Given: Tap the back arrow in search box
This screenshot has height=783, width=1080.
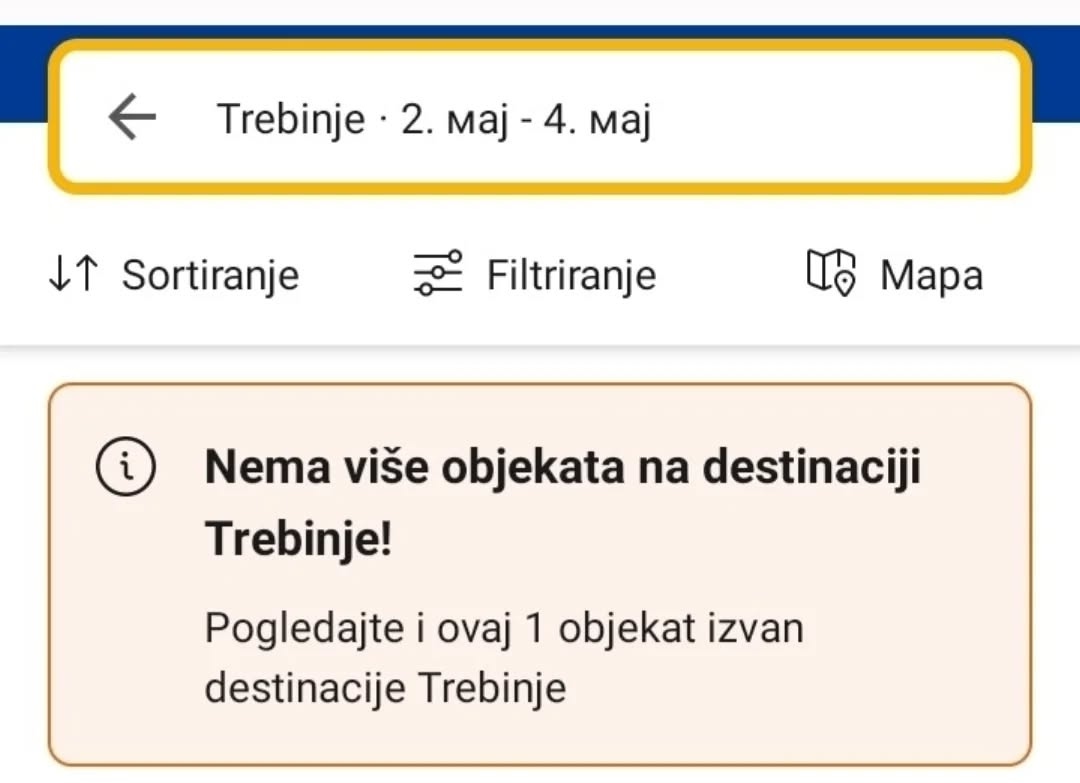Looking at the screenshot, I should 132,117.
